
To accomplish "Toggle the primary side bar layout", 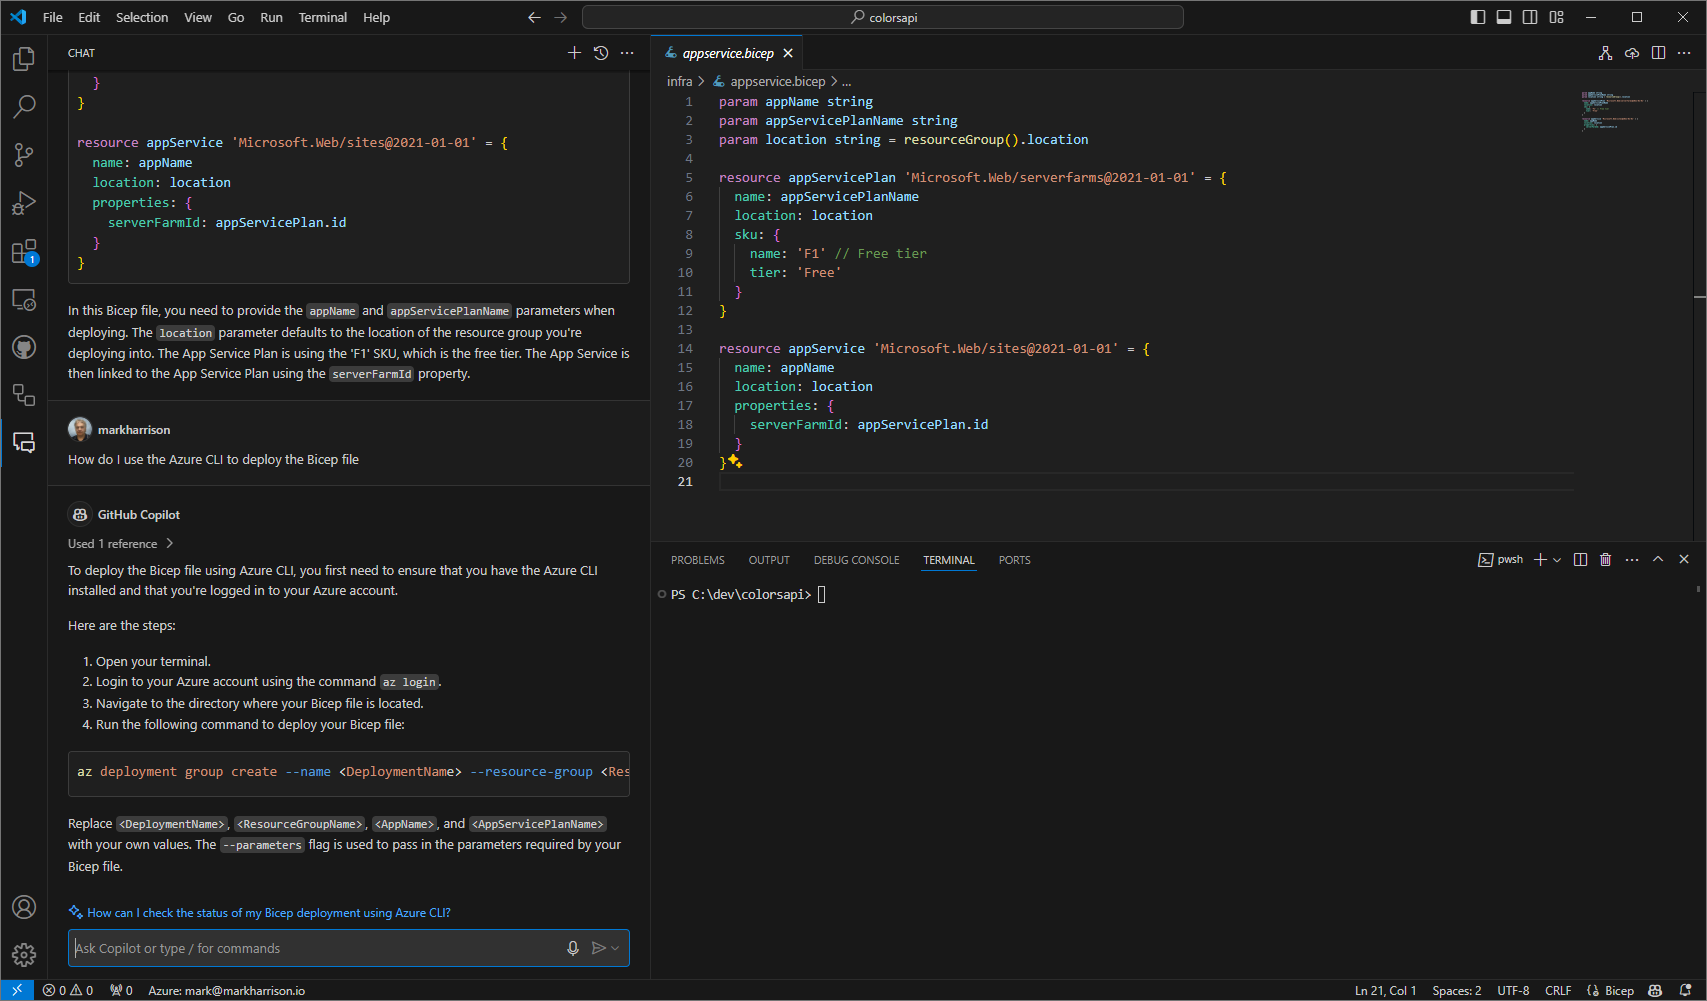I will [x=1478, y=17].
